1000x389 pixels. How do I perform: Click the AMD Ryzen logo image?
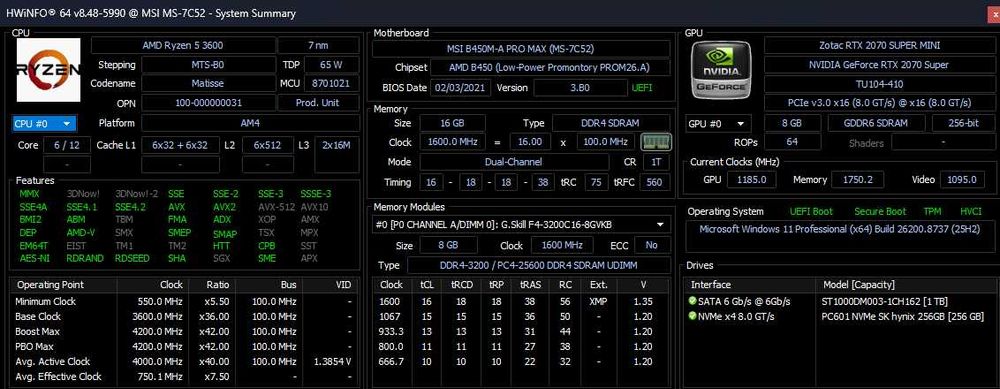point(48,70)
